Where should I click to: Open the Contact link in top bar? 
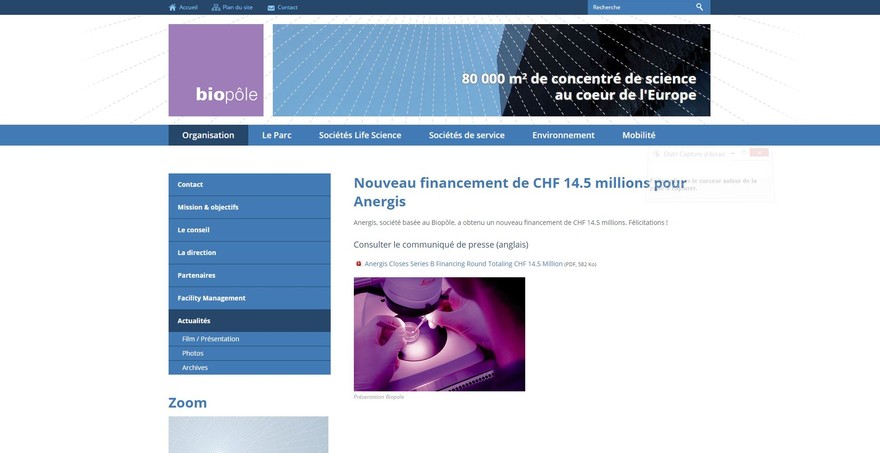point(287,7)
